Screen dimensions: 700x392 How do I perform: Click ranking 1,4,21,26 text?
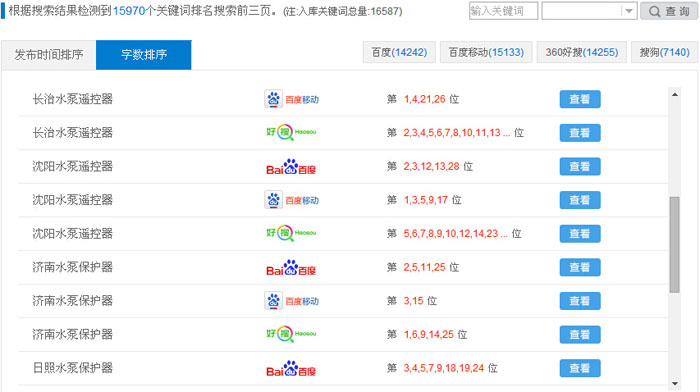click(425, 99)
